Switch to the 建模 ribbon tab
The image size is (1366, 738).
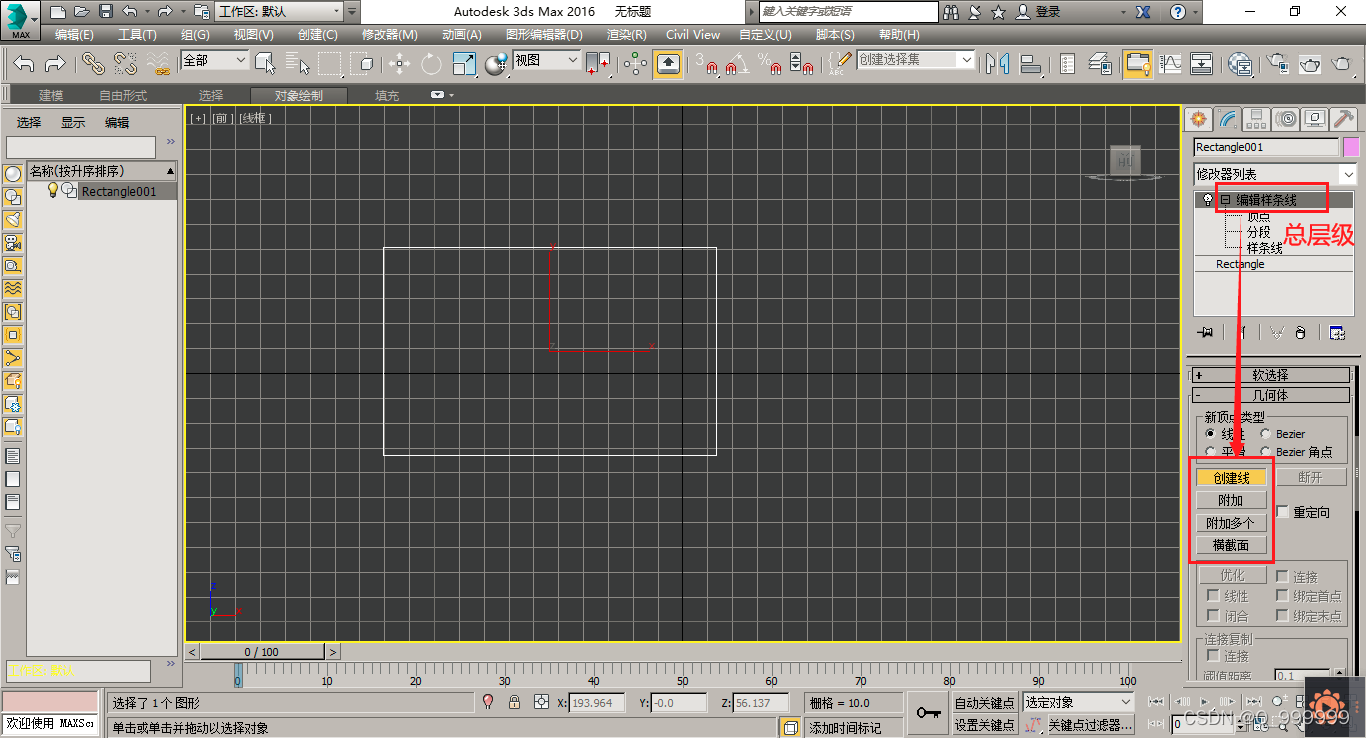(x=51, y=96)
